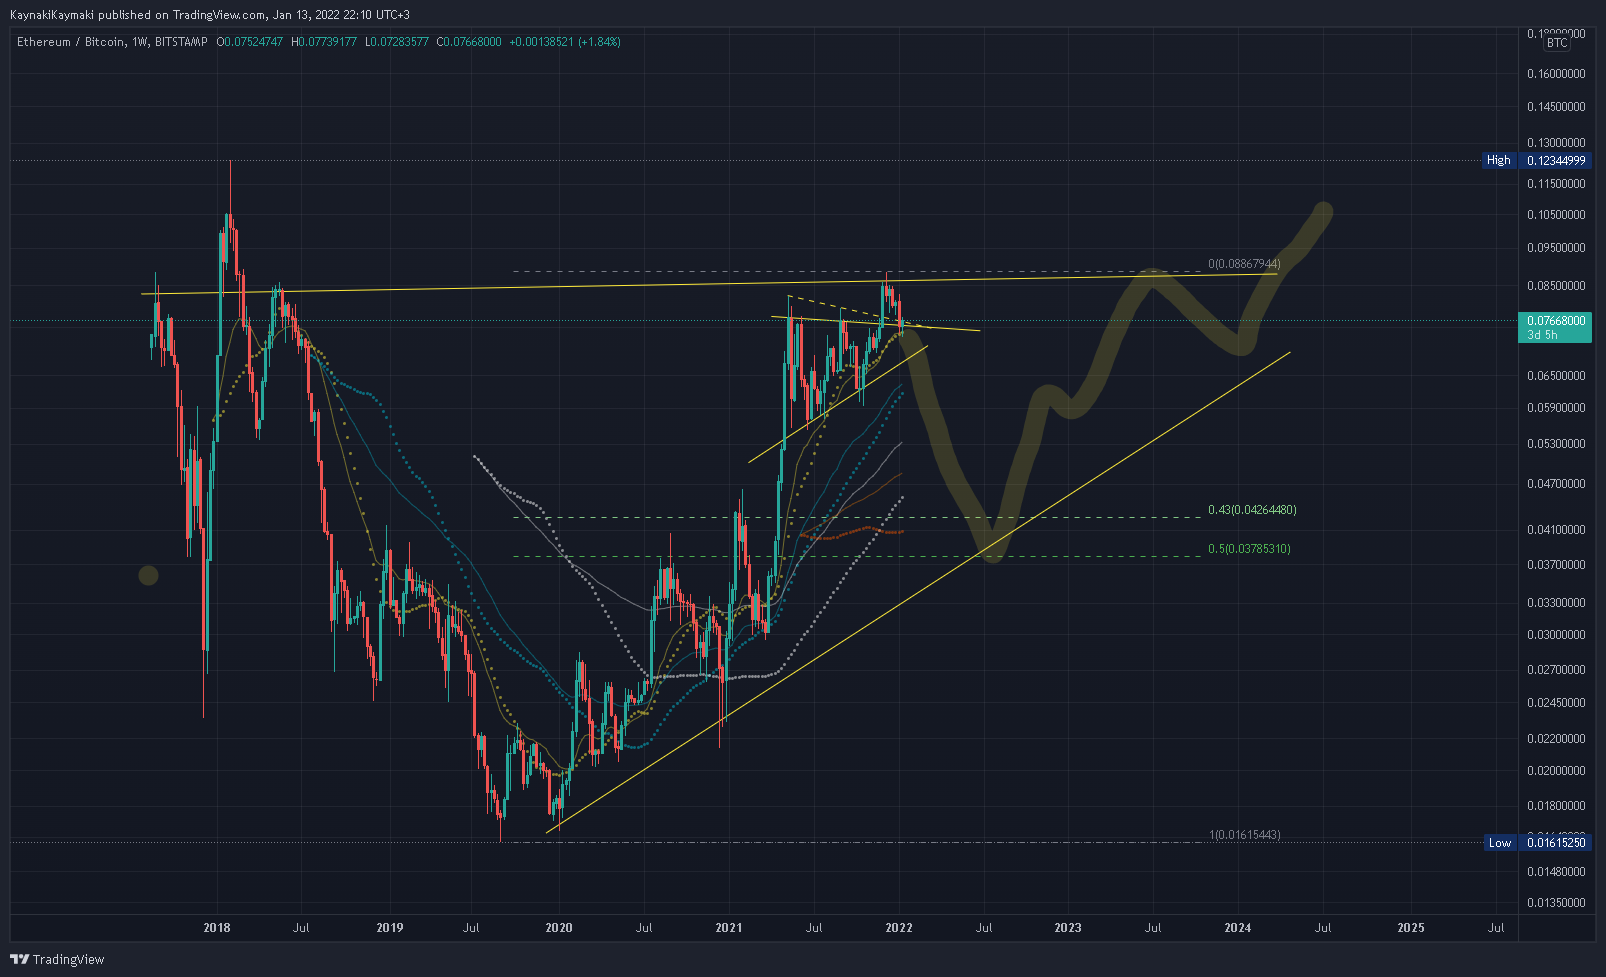Click price axis label 0.14500000
1606x977 pixels.
[x=1556, y=106]
